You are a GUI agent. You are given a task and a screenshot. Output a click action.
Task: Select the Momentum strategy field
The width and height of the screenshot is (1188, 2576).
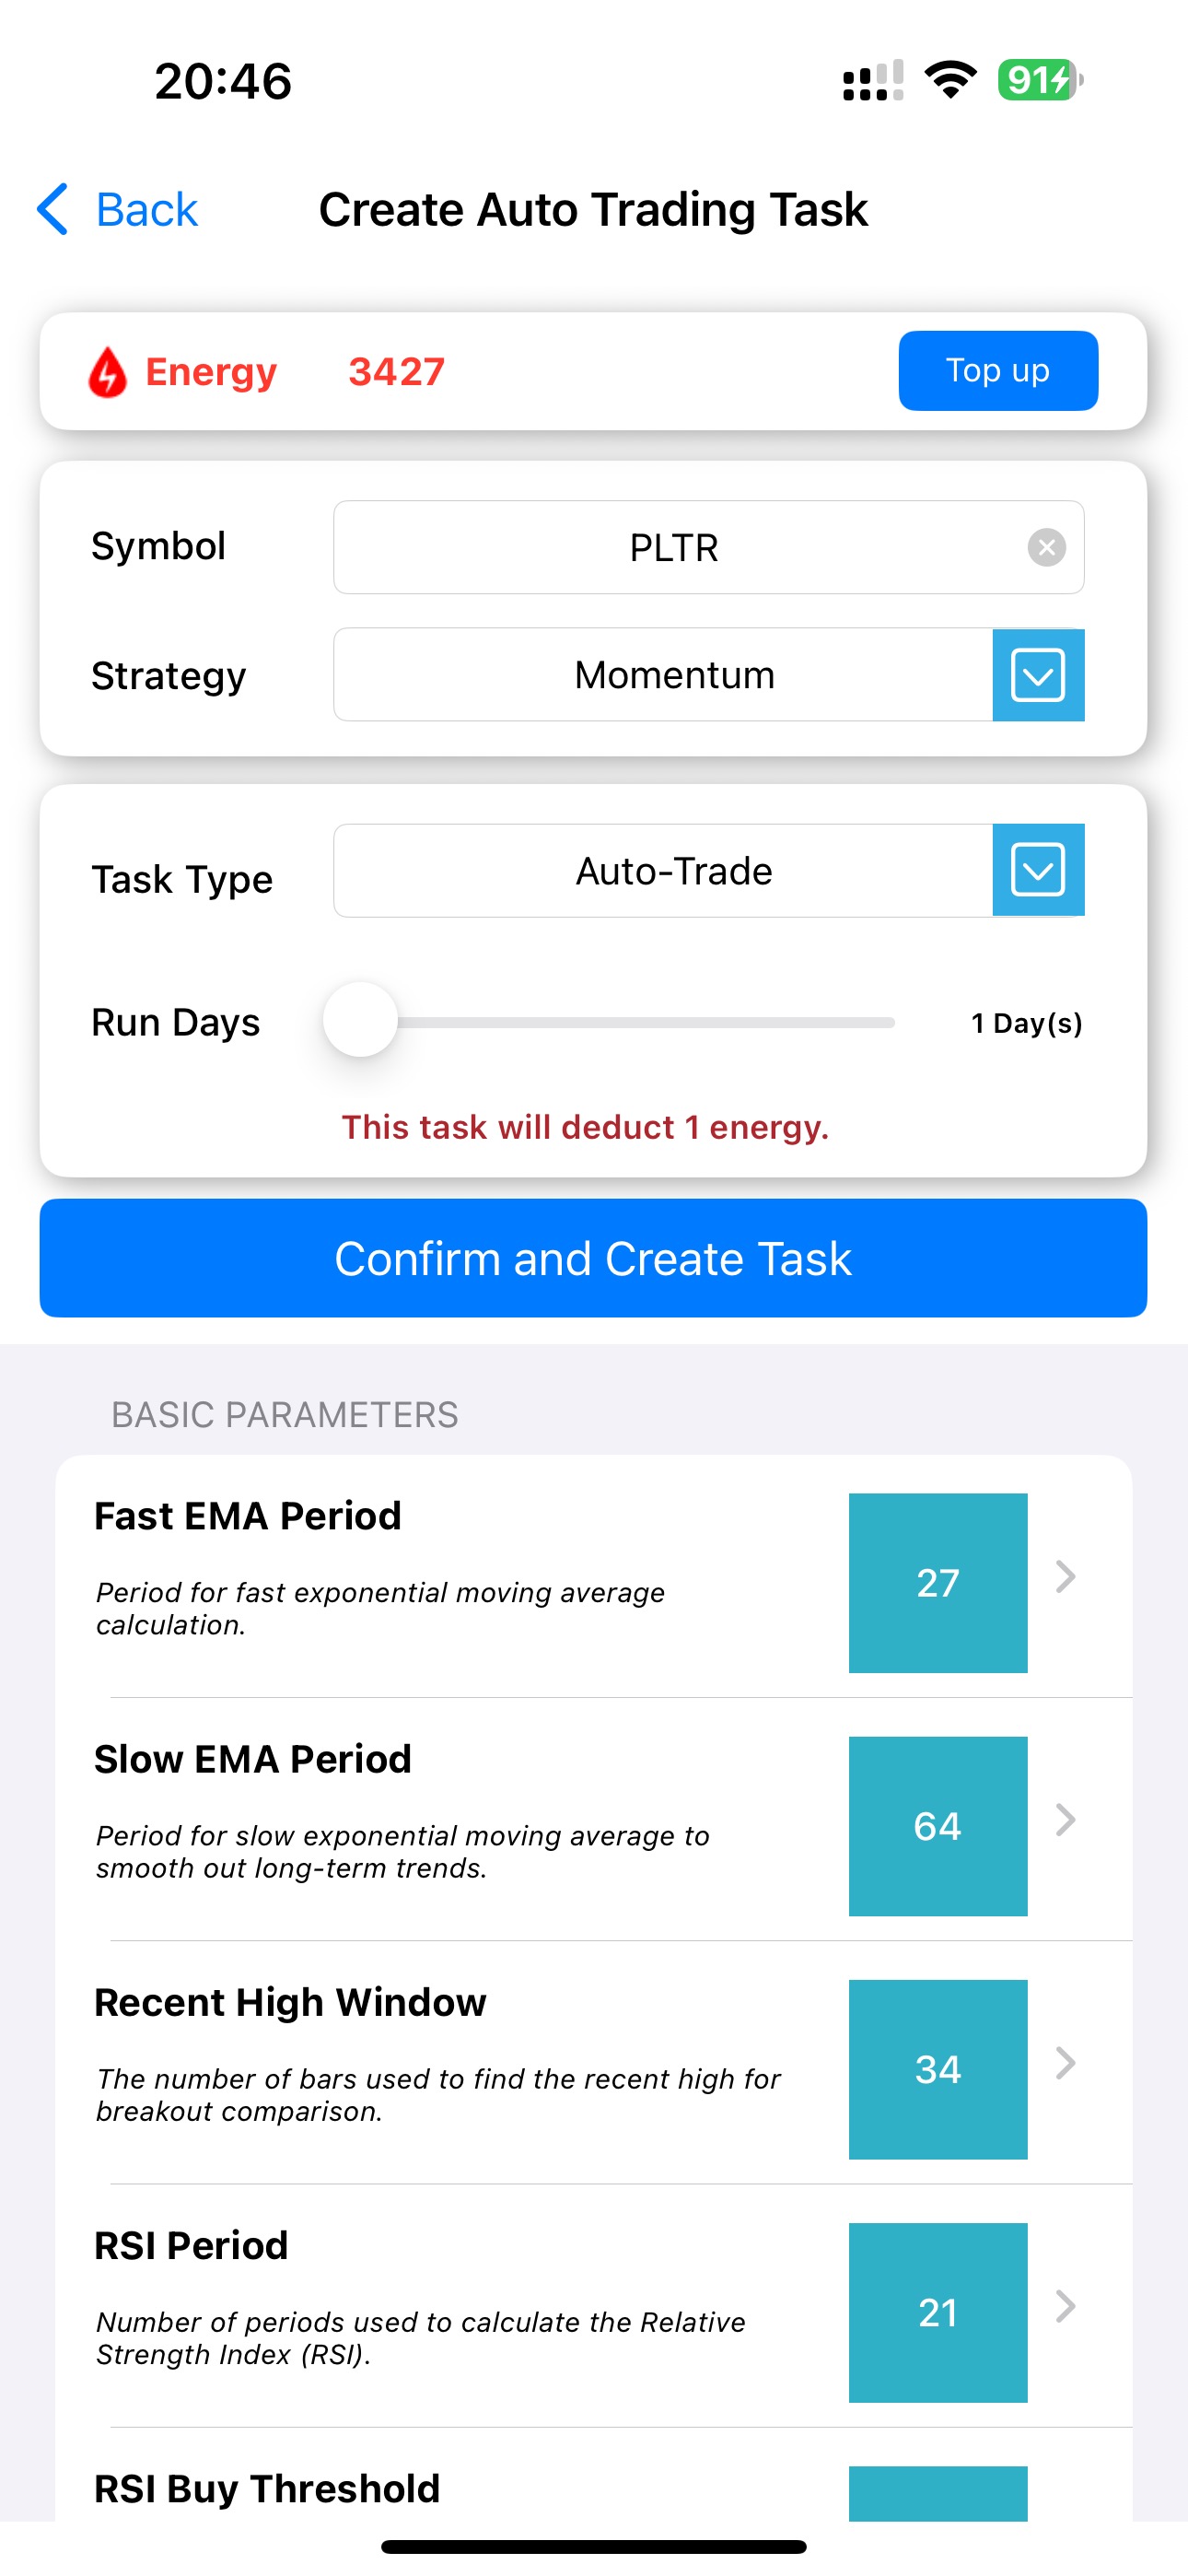coord(664,675)
